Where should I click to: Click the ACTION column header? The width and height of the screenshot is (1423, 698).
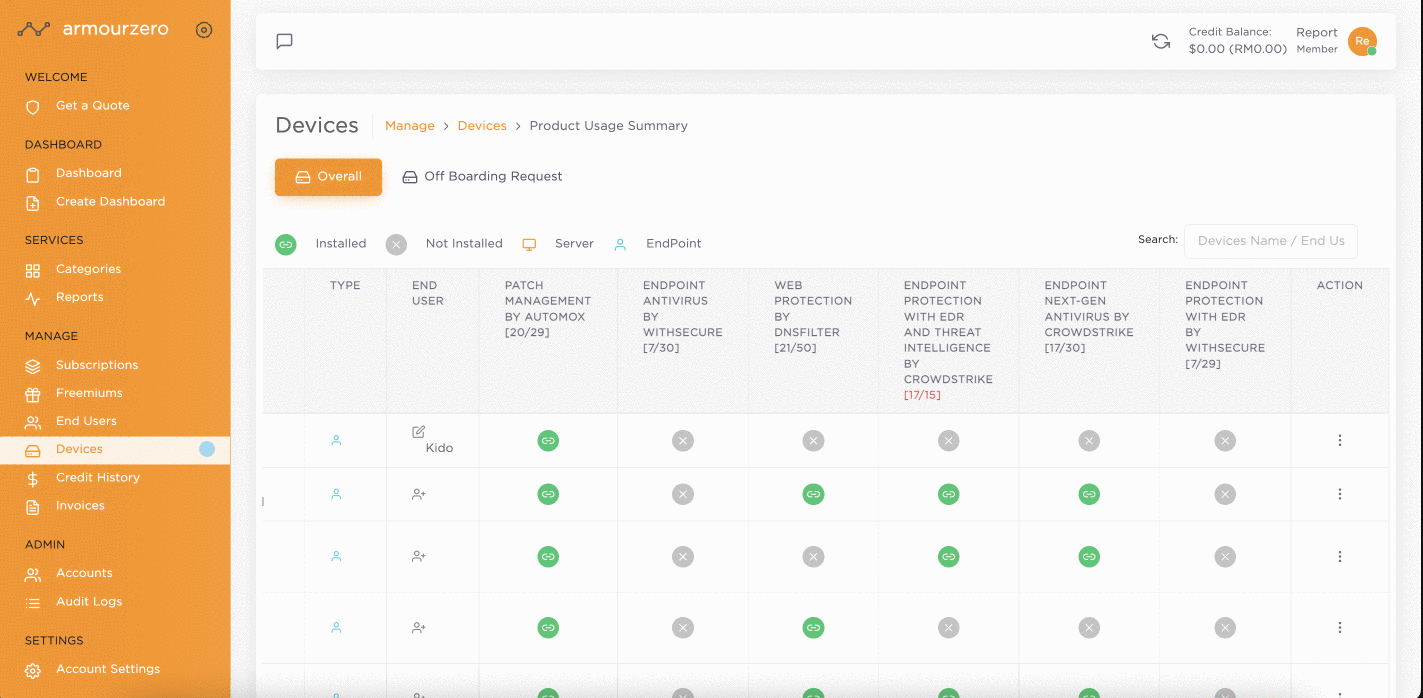tap(1340, 285)
